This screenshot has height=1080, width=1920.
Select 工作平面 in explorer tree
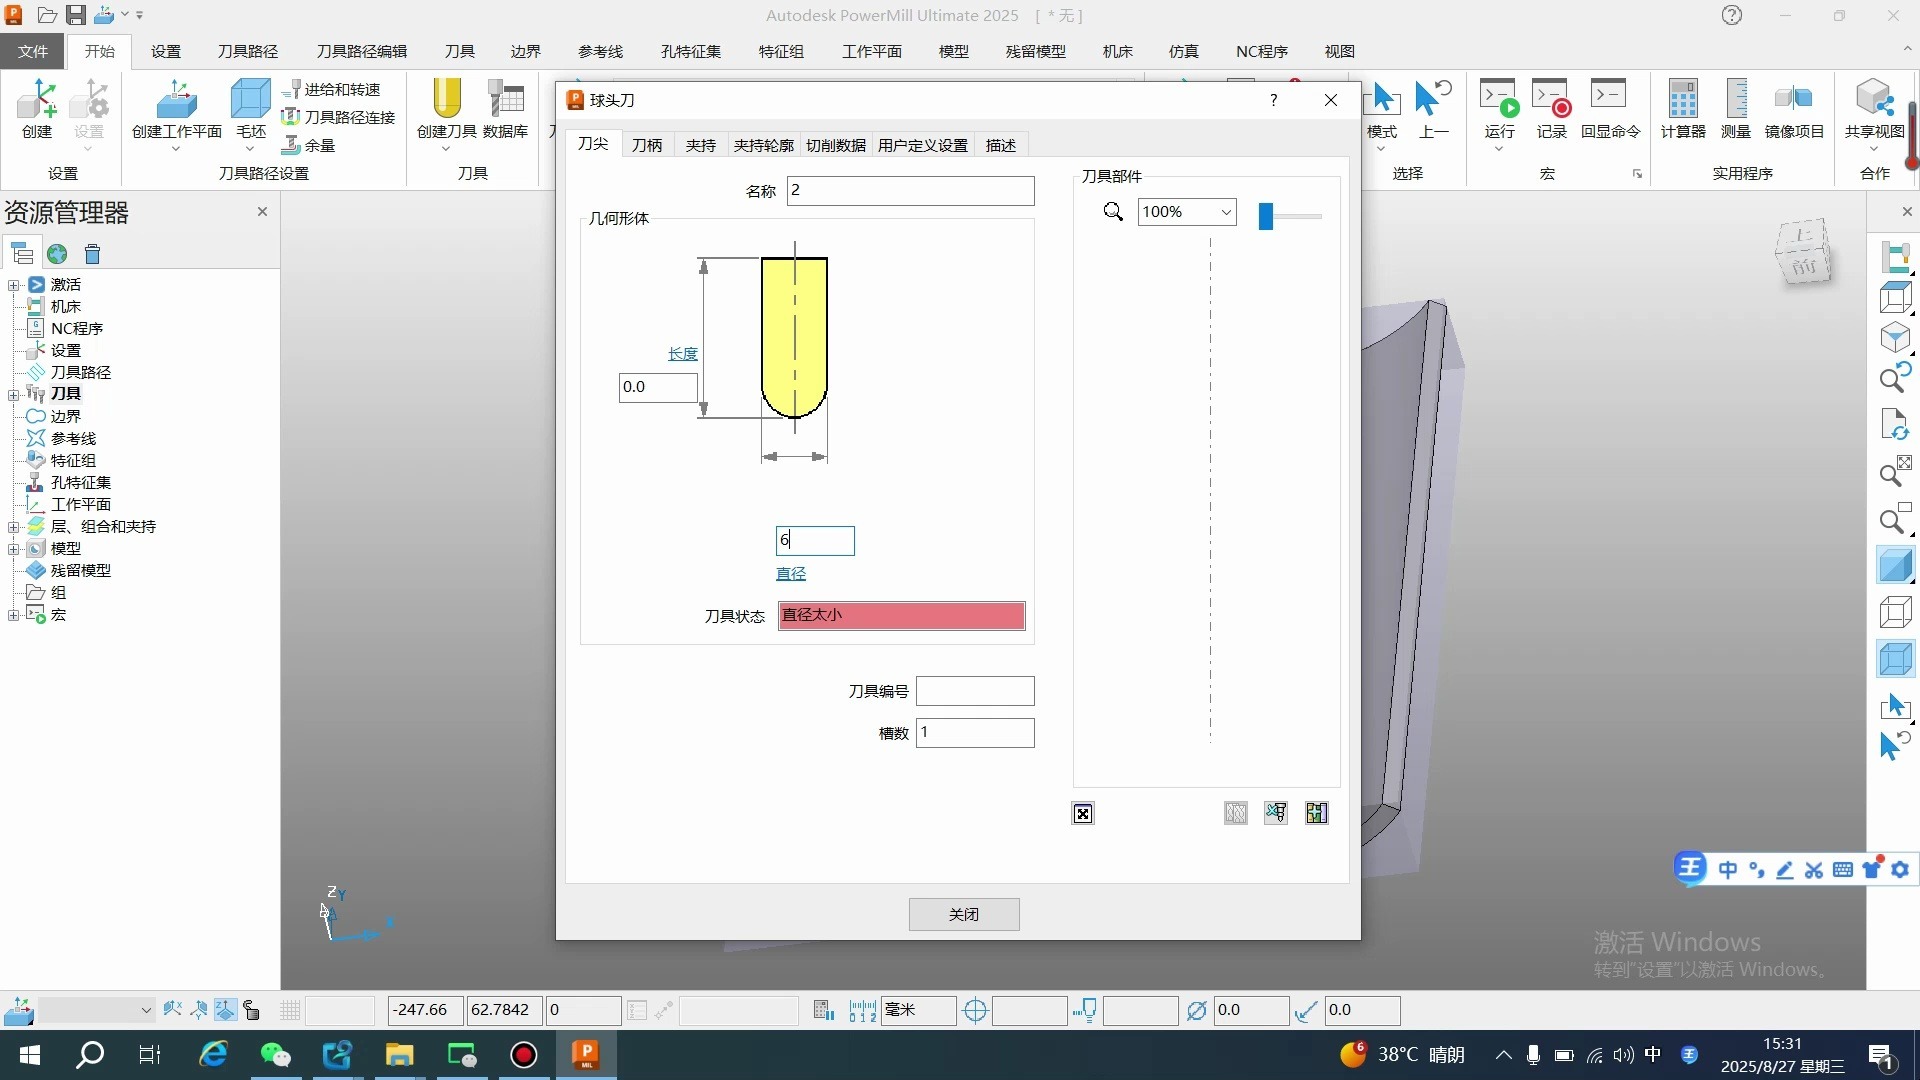point(81,505)
